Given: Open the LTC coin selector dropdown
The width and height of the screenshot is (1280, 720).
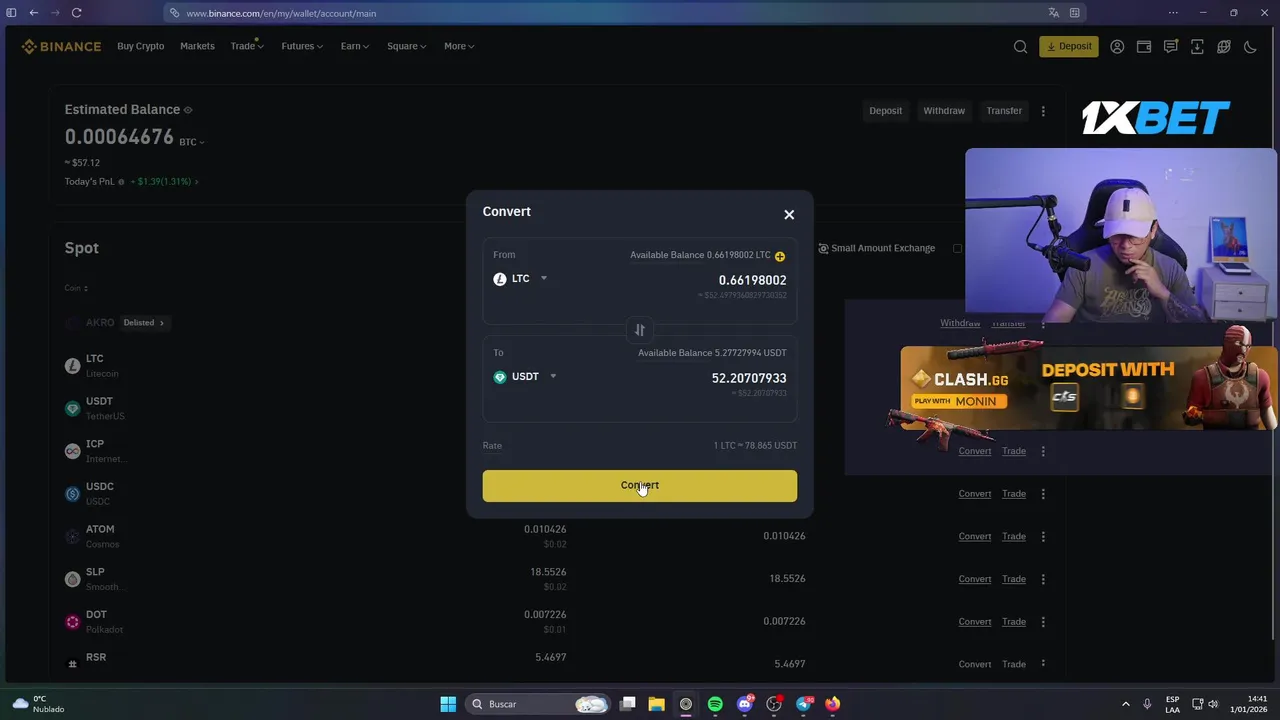Looking at the screenshot, I should (521, 279).
